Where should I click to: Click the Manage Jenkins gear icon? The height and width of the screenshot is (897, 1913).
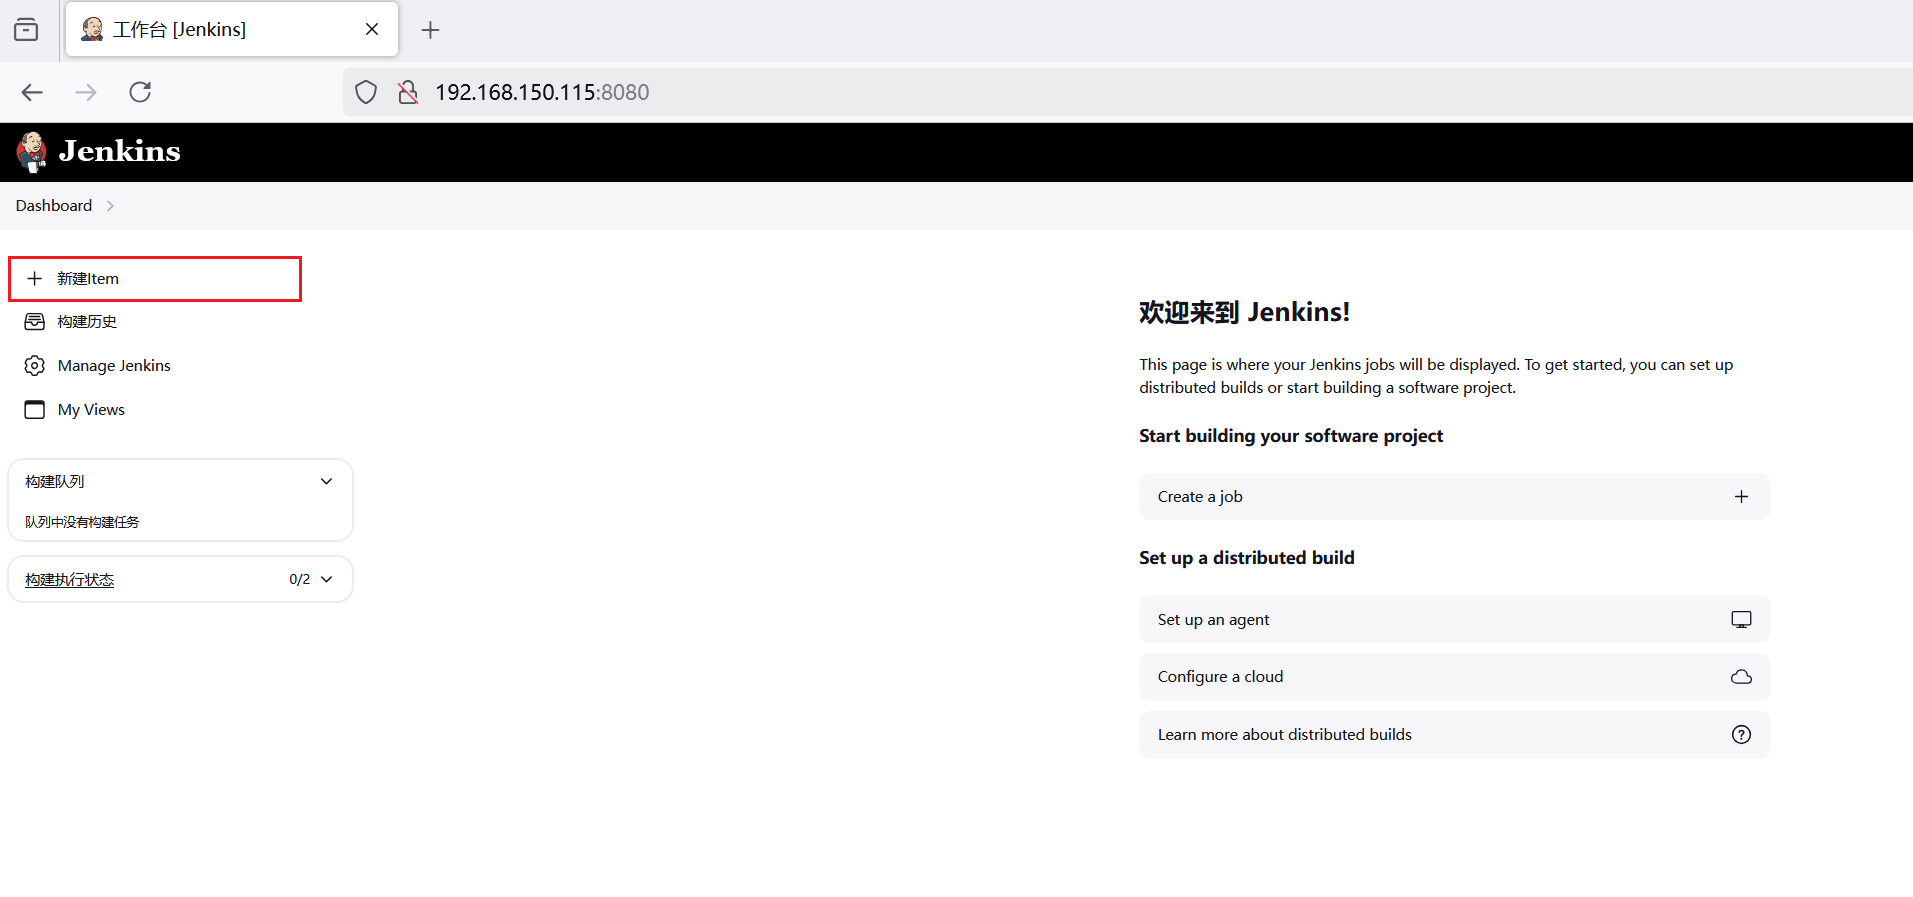[35, 366]
